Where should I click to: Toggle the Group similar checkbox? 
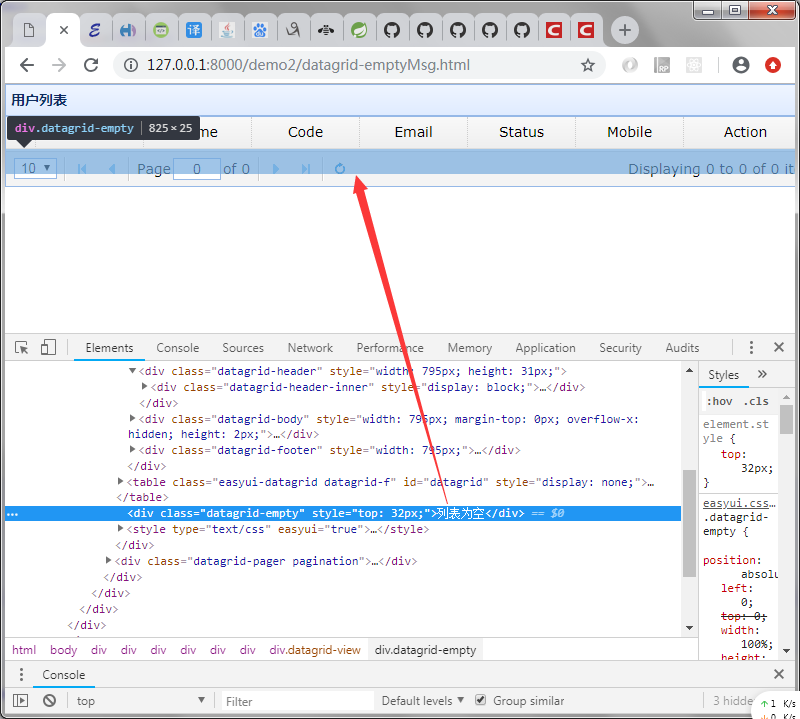click(x=480, y=700)
